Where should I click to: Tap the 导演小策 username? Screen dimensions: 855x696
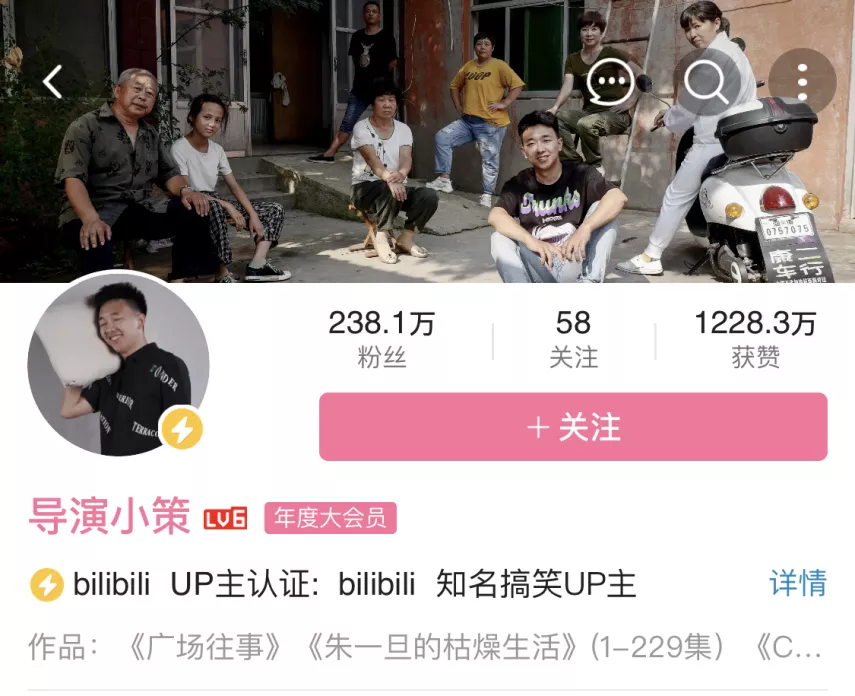(110, 516)
